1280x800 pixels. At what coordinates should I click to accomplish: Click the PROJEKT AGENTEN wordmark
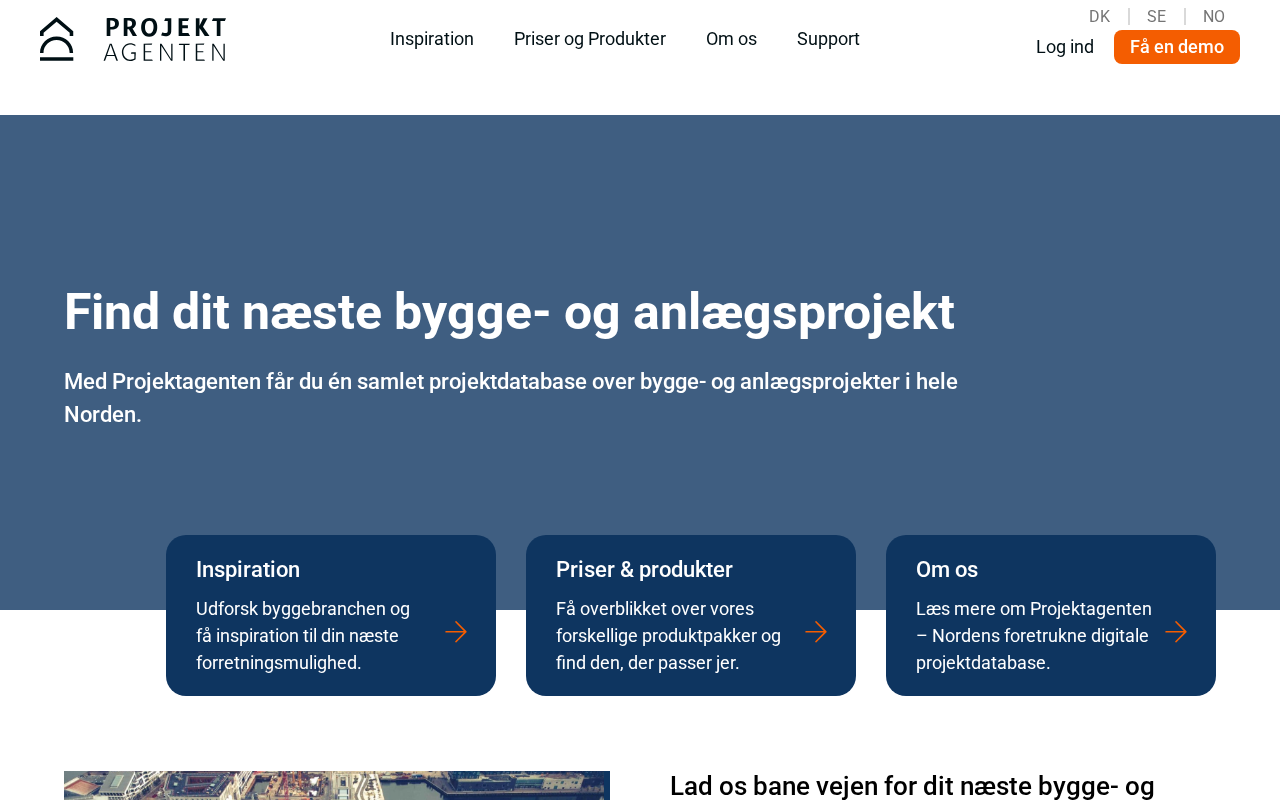click(x=165, y=39)
